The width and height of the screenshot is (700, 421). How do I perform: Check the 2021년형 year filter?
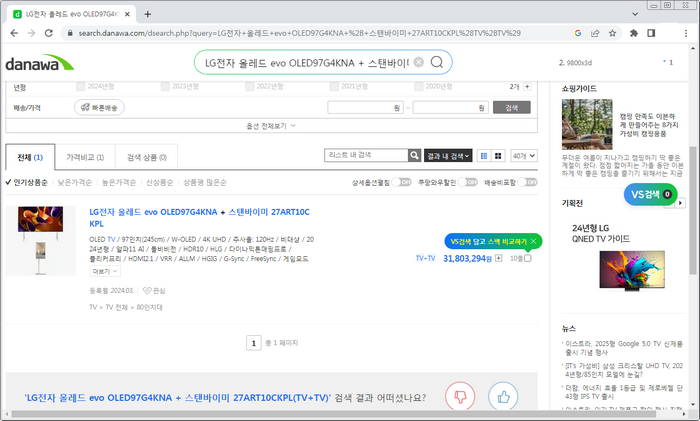[x=334, y=86]
